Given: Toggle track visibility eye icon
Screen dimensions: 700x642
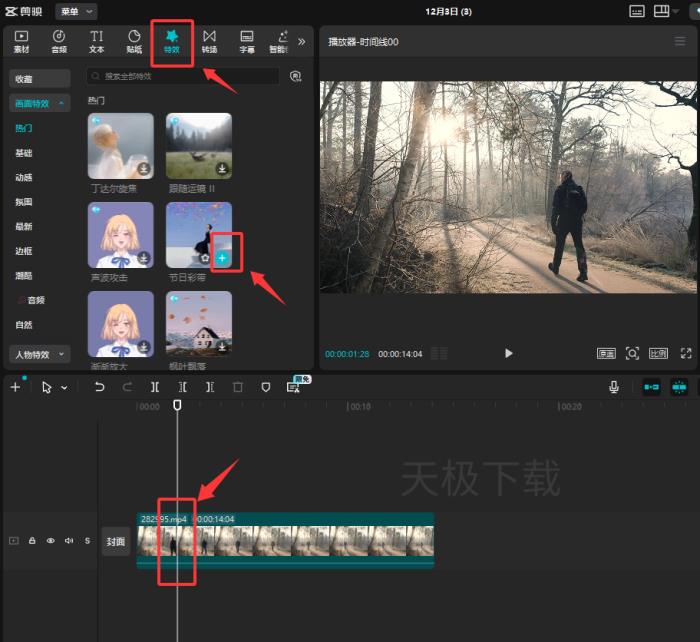Looking at the screenshot, I should point(50,541).
